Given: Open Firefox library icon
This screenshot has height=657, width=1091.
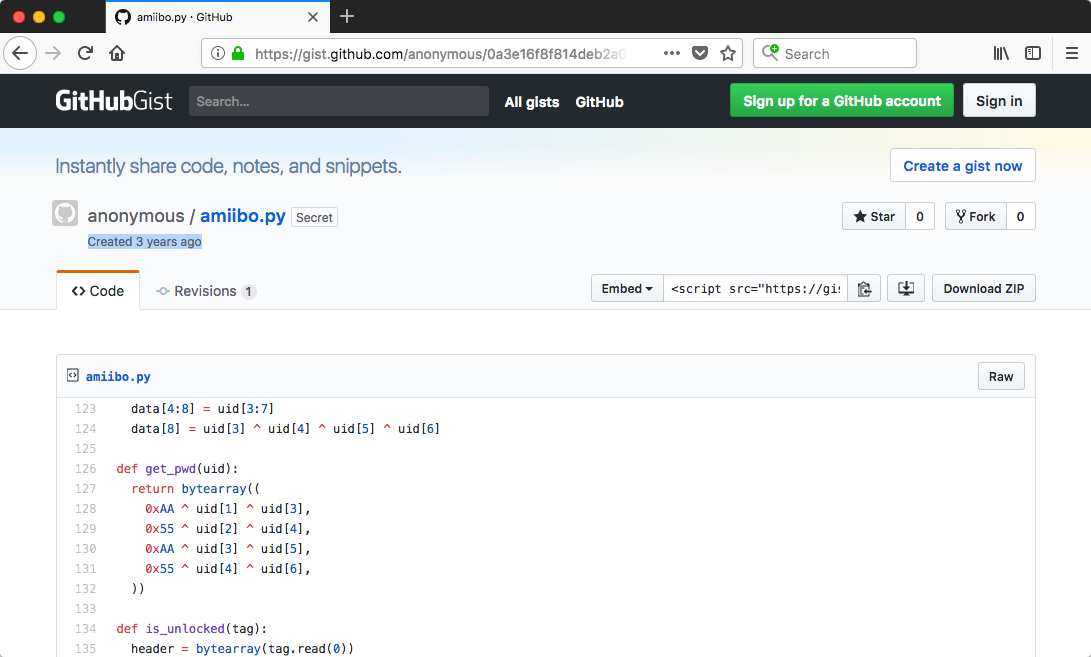Looking at the screenshot, I should [1001, 54].
